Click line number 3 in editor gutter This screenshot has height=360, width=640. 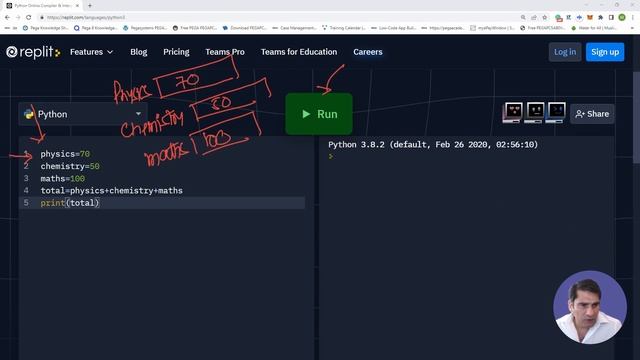click(26, 178)
